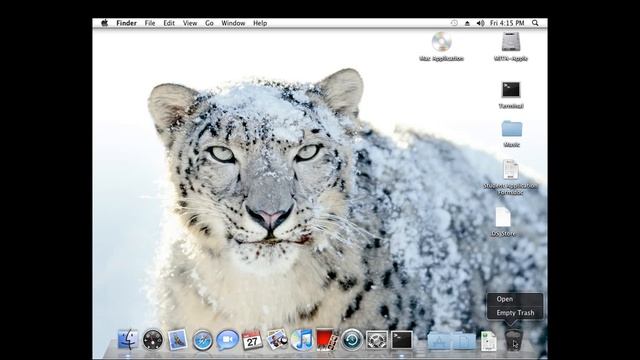Launch Terminal from the Dock

click(x=402, y=340)
